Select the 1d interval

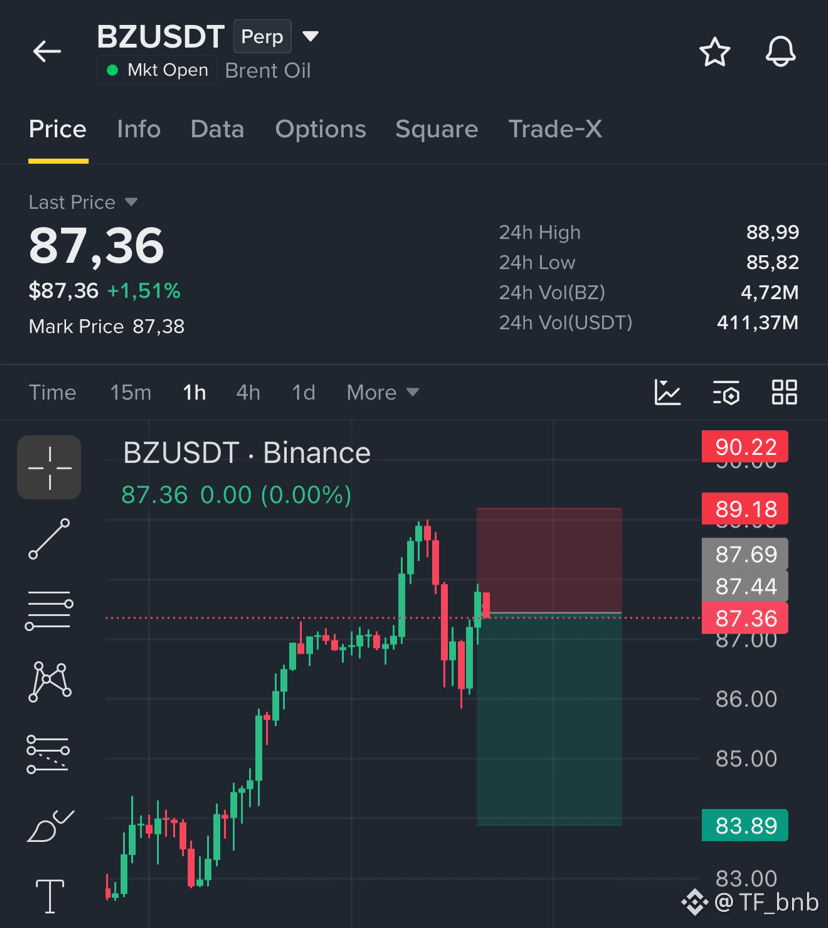click(304, 392)
